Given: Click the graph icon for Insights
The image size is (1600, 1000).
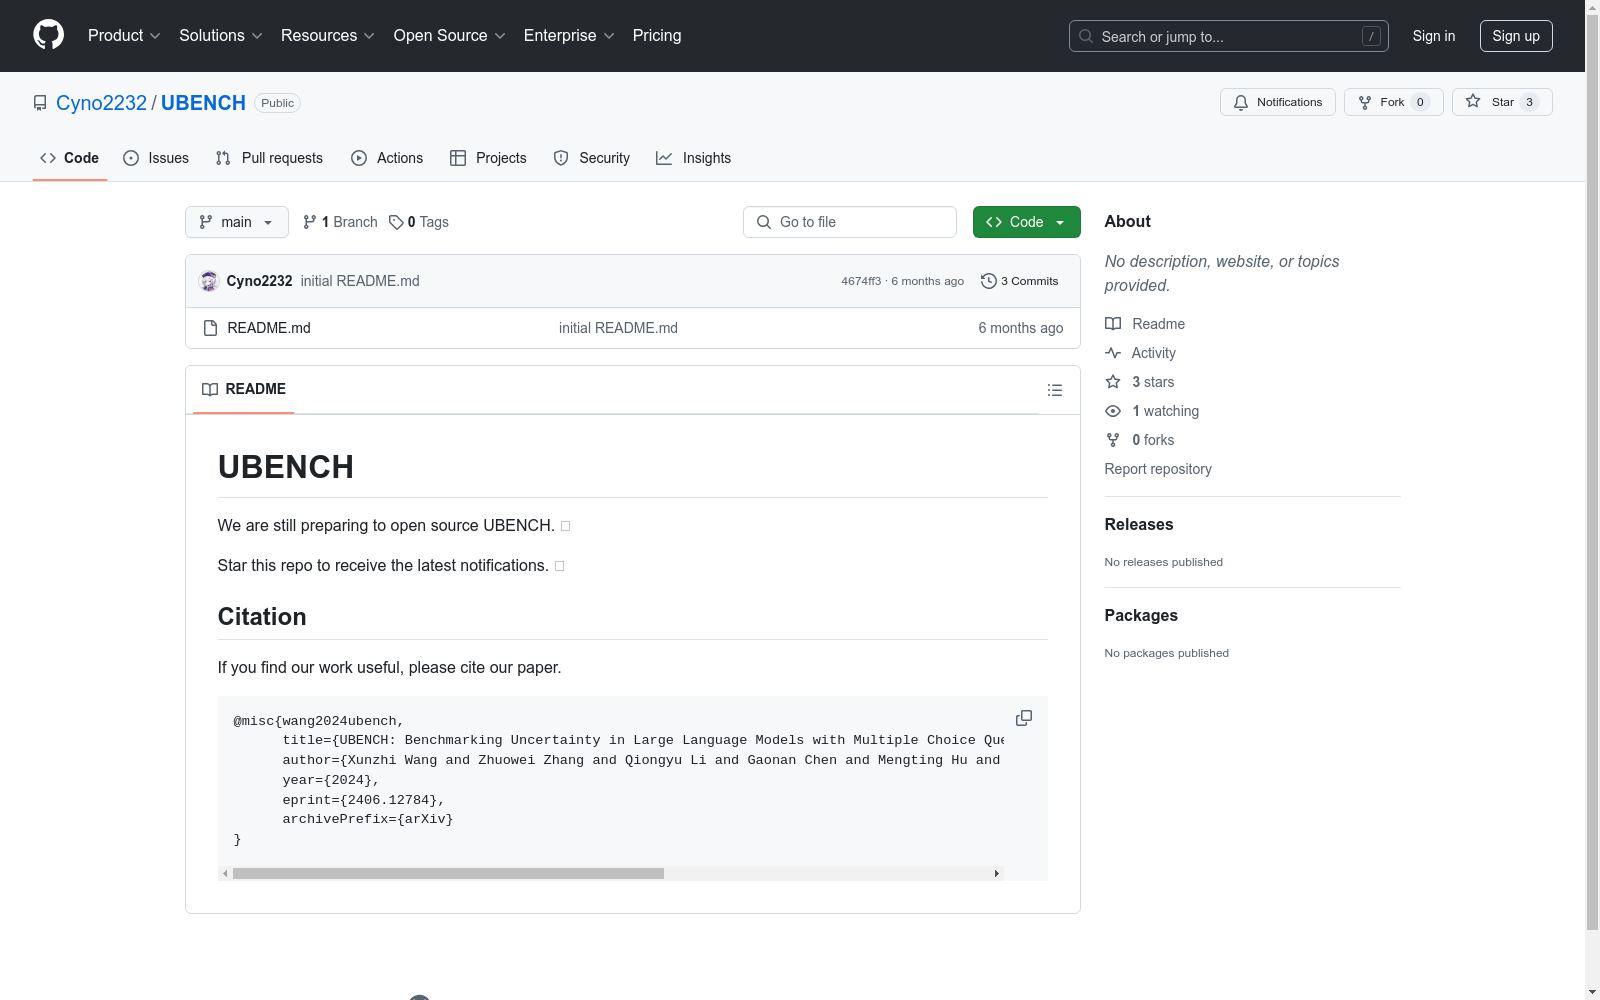Looking at the screenshot, I should pyautogui.click(x=664, y=158).
